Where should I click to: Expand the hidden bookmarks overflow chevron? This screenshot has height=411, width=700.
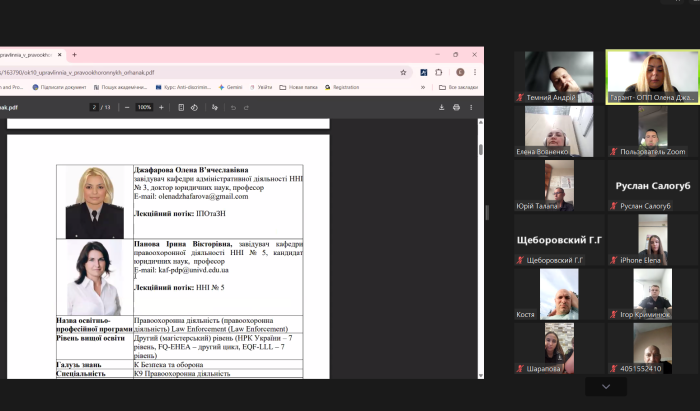(x=423, y=87)
